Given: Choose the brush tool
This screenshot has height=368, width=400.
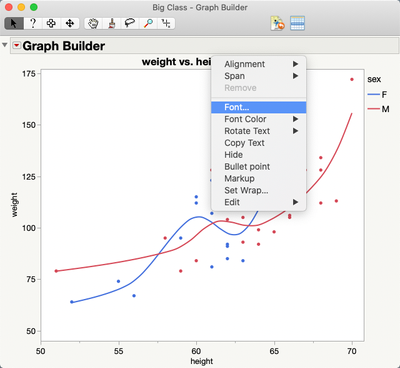Looking at the screenshot, I should click(x=112, y=24).
